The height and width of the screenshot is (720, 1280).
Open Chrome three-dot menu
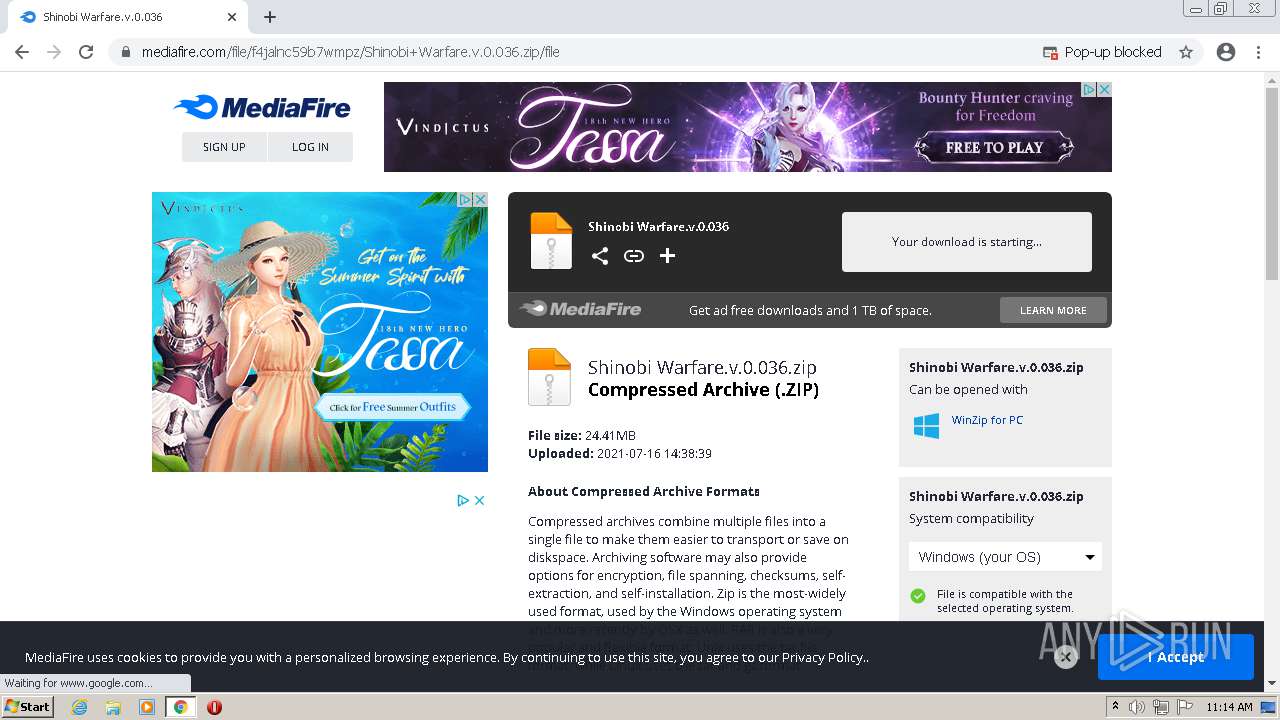click(1258, 52)
